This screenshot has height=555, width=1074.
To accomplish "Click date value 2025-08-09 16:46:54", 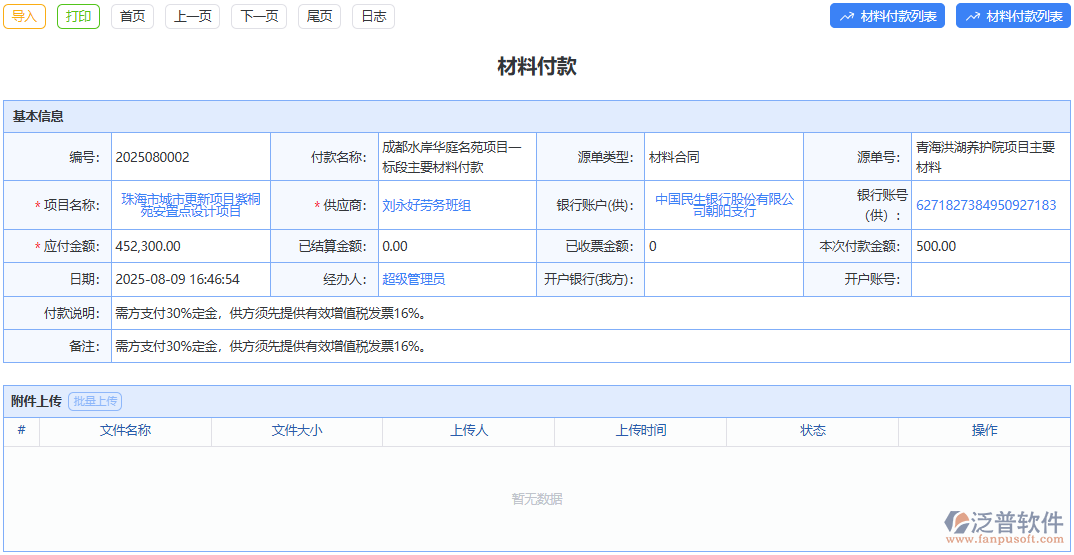I will tap(177, 279).
